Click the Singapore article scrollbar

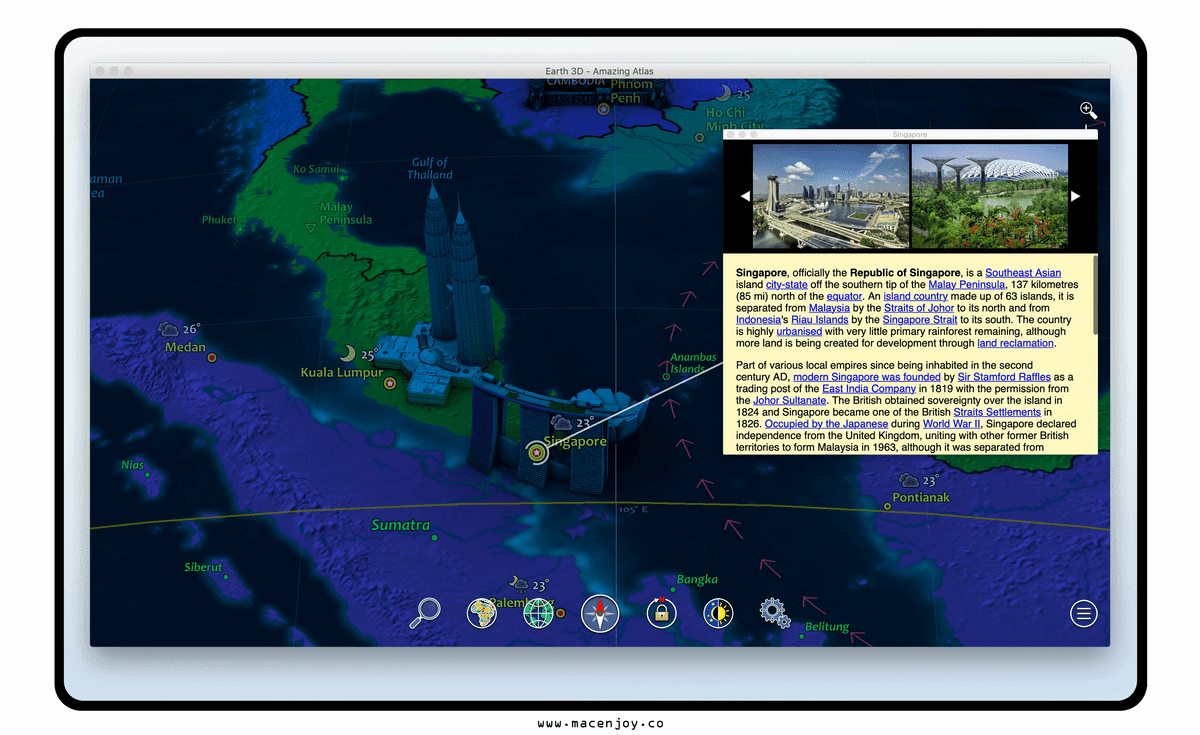pyautogui.click(x=1095, y=294)
